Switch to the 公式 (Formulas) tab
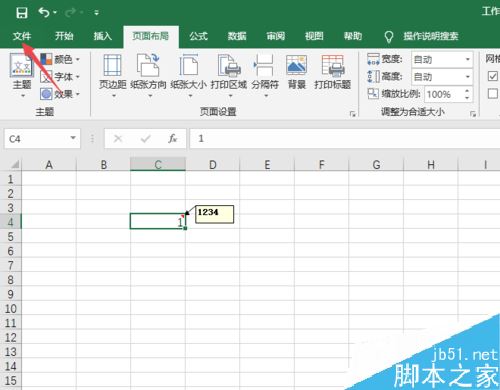The image size is (500, 390). 199,36
